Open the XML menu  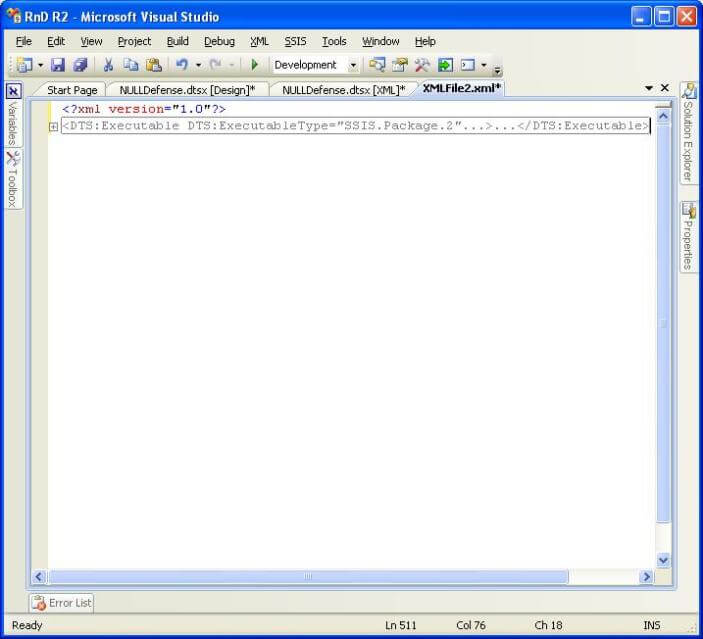259,41
